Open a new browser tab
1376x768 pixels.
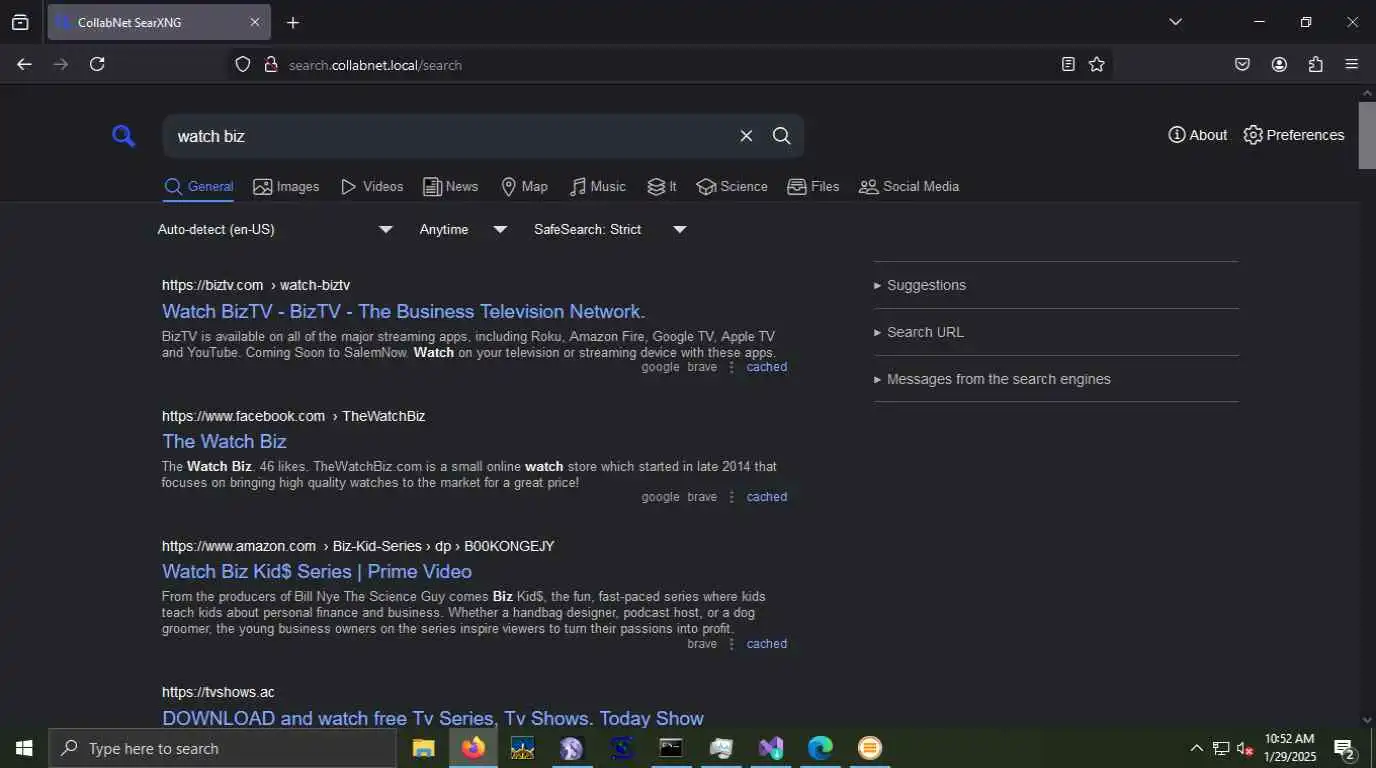point(293,22)
